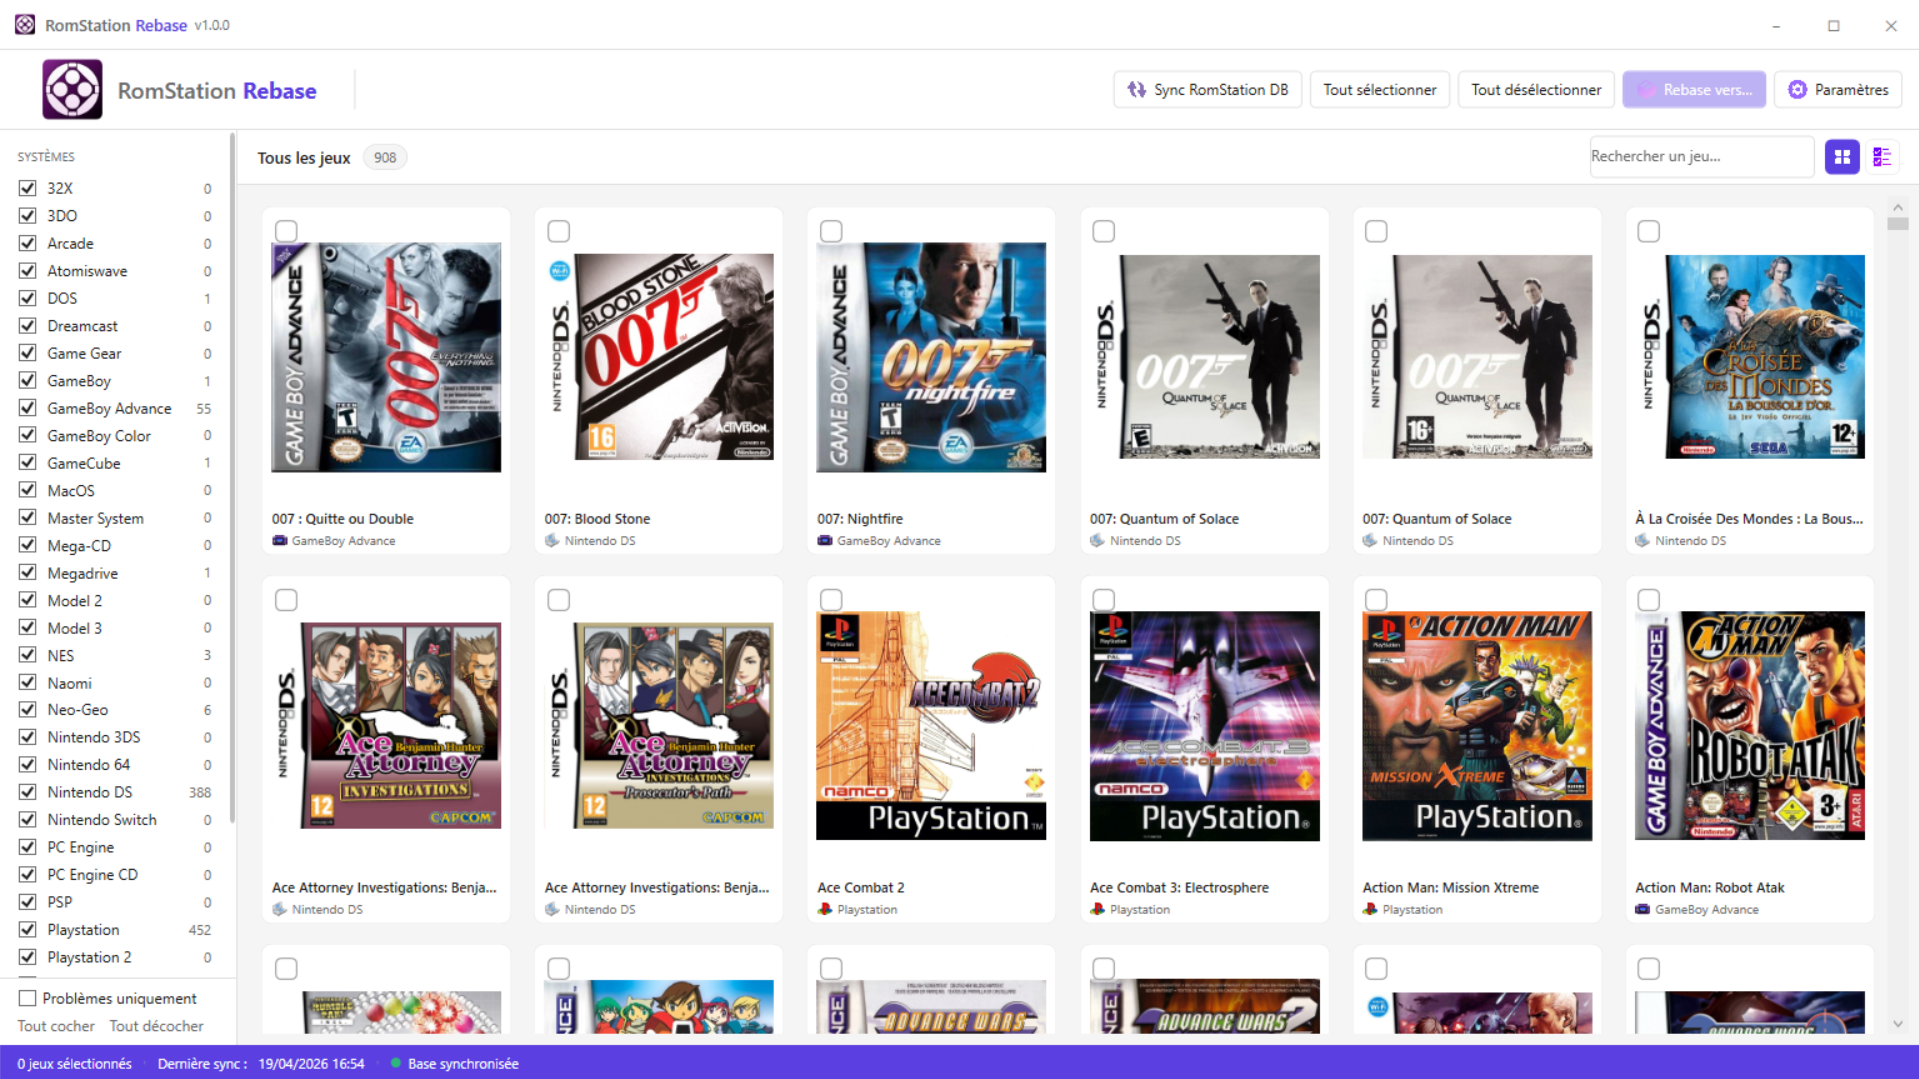
Task: Click the Tout cocher link
Action: 56,1026
